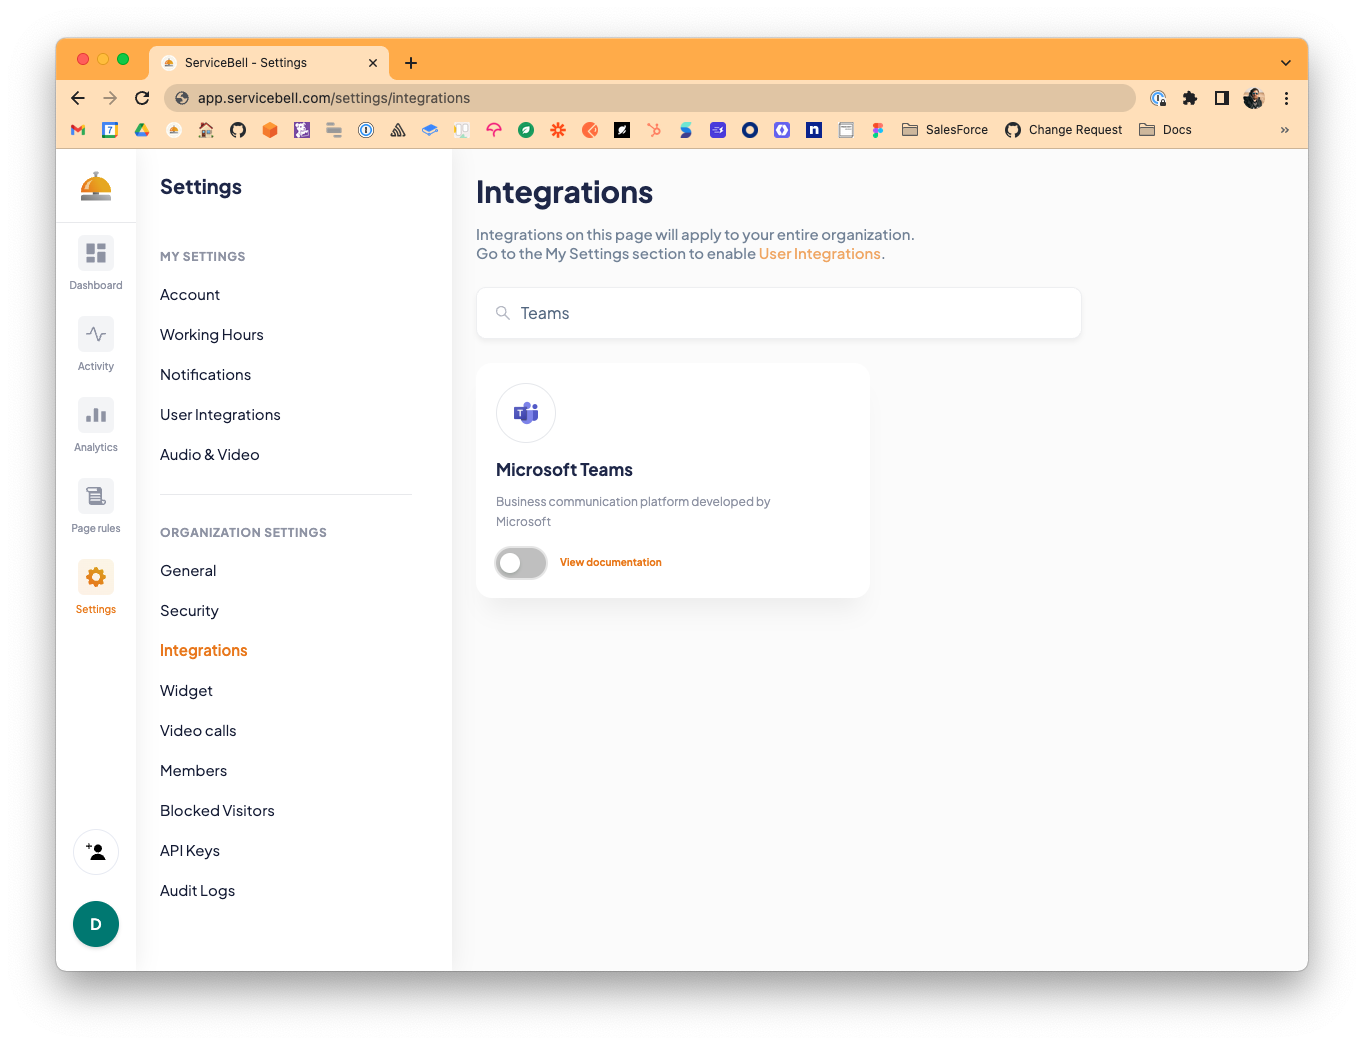Open the Extensions puzzle icon

click(1190, 98)
